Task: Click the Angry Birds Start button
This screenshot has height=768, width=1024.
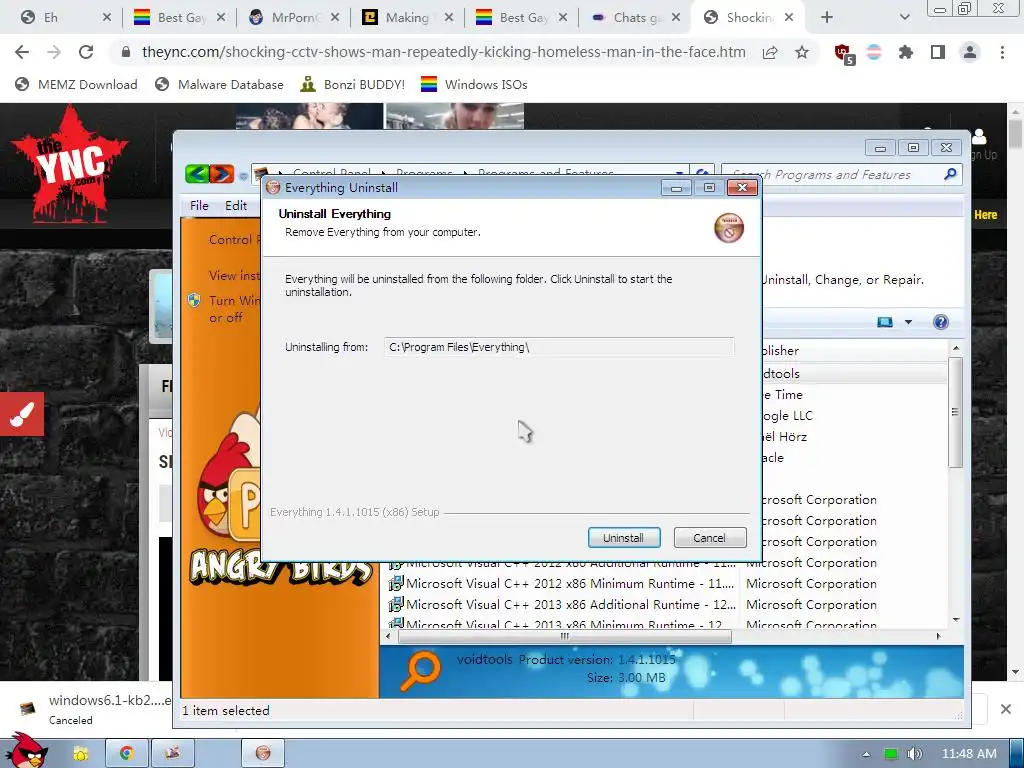Action: click(x=25, y=750)
